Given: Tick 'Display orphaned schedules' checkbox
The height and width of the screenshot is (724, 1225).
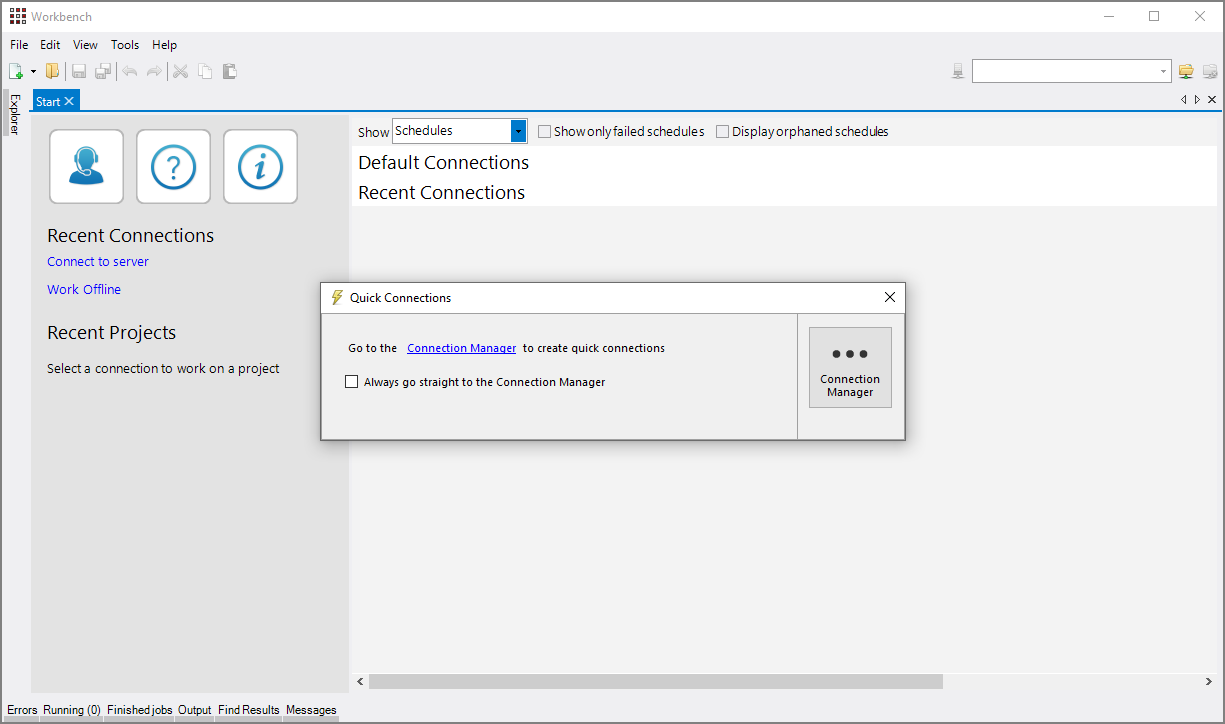Looking at the screenshot, I should click(723, 132).
